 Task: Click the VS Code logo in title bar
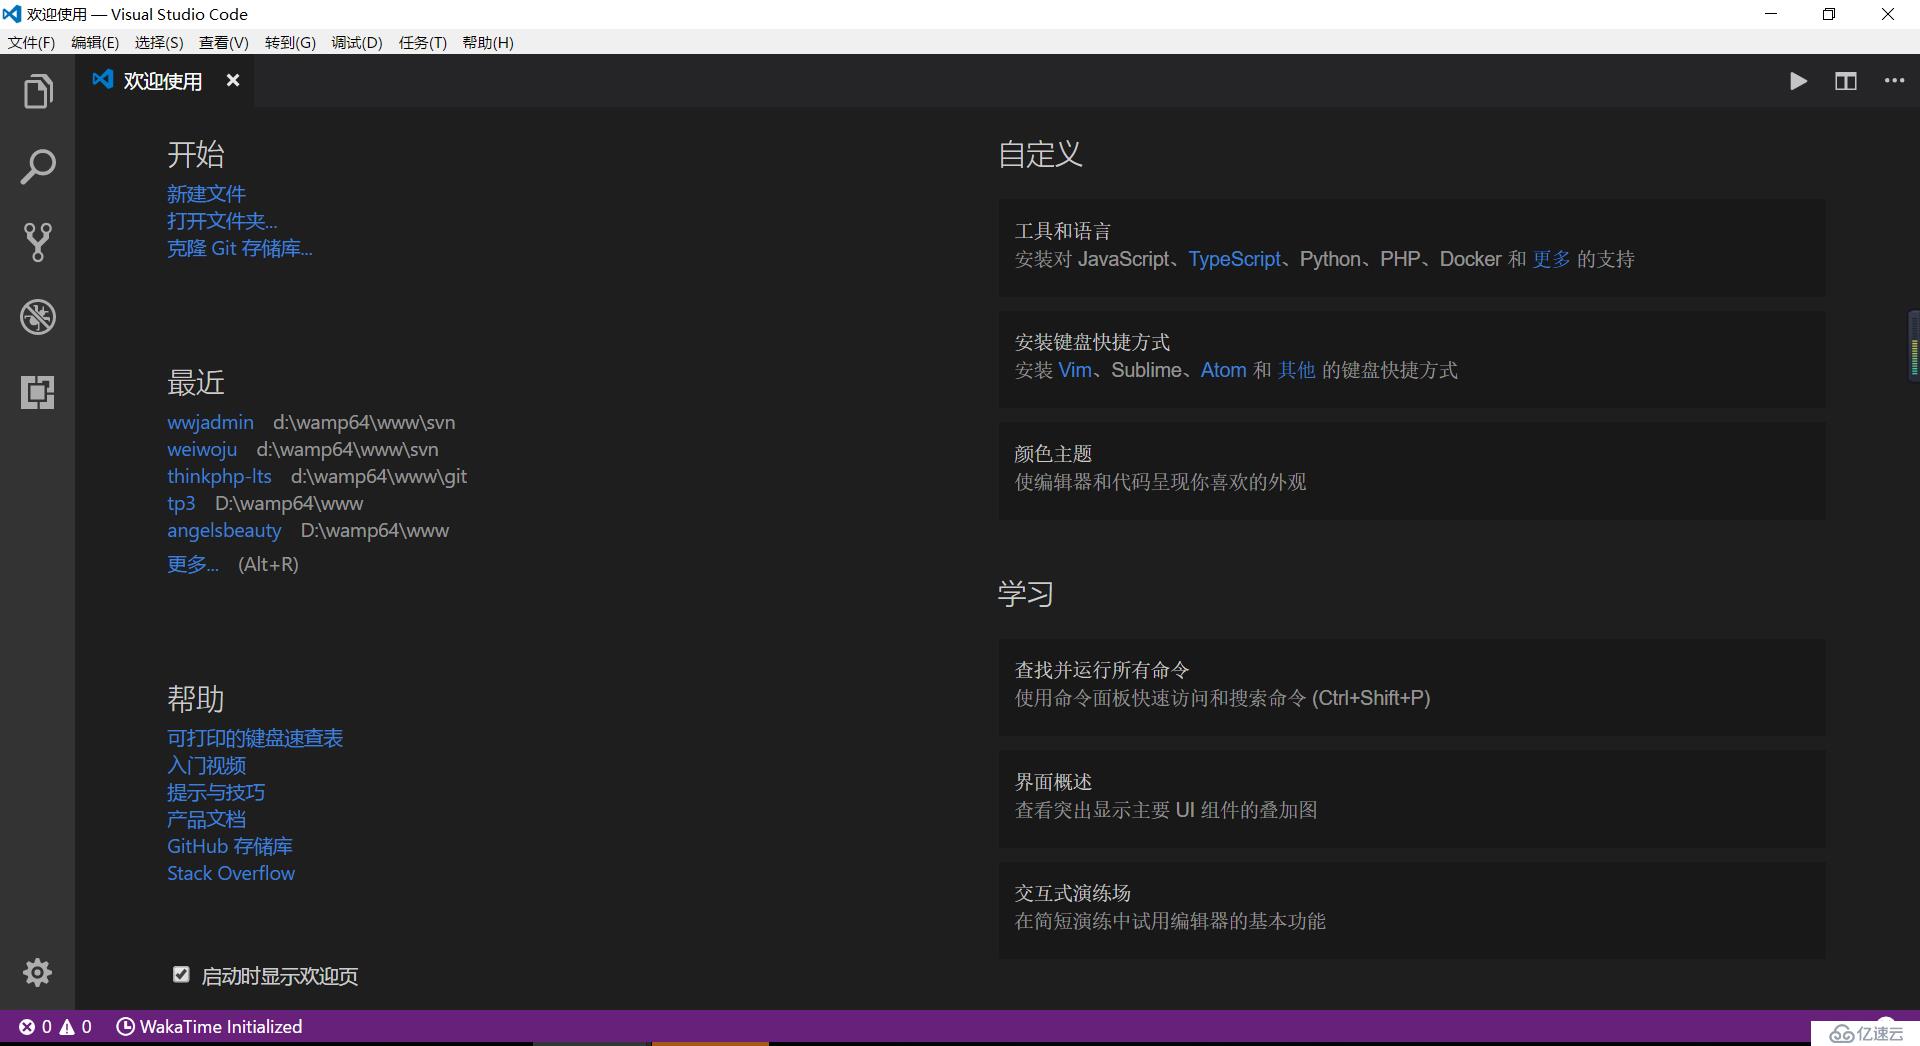coord(11,14)
